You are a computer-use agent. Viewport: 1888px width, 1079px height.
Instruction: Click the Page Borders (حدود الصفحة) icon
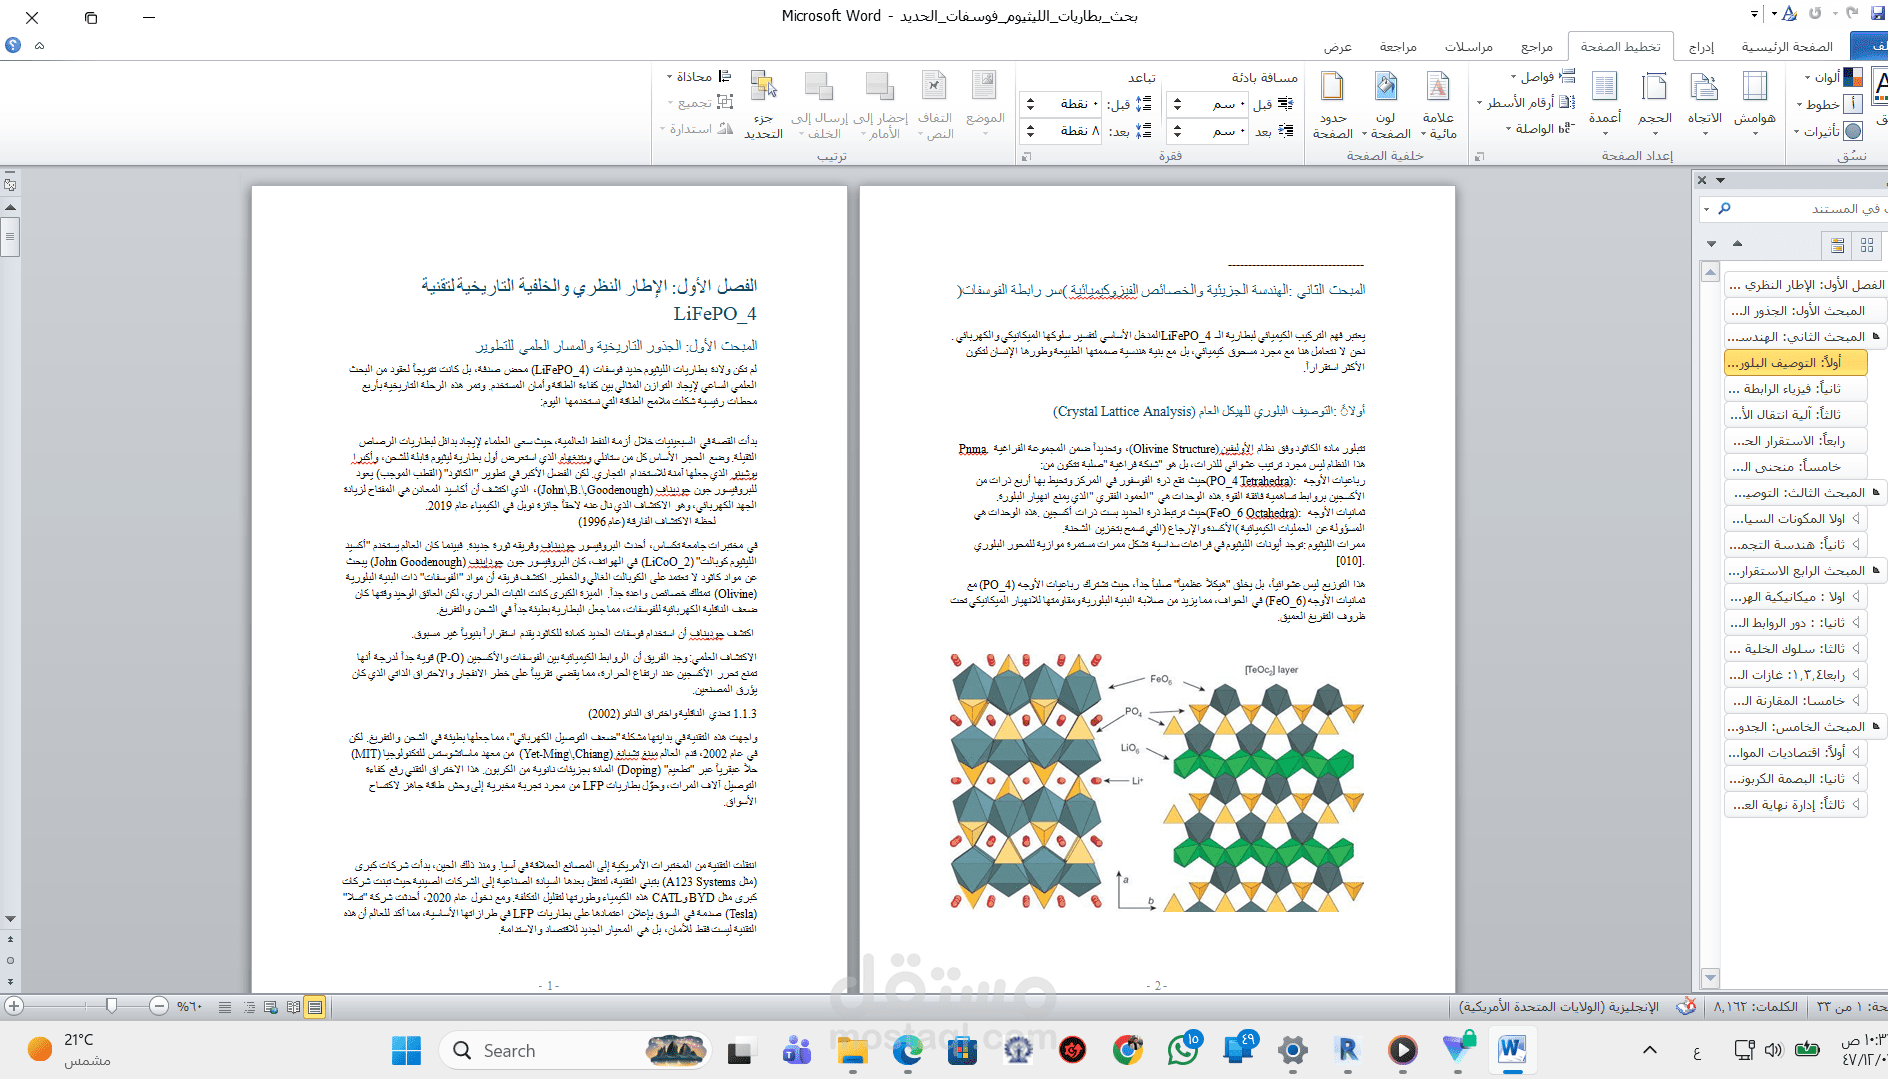pyautogui.click(x=1332, y=88)
